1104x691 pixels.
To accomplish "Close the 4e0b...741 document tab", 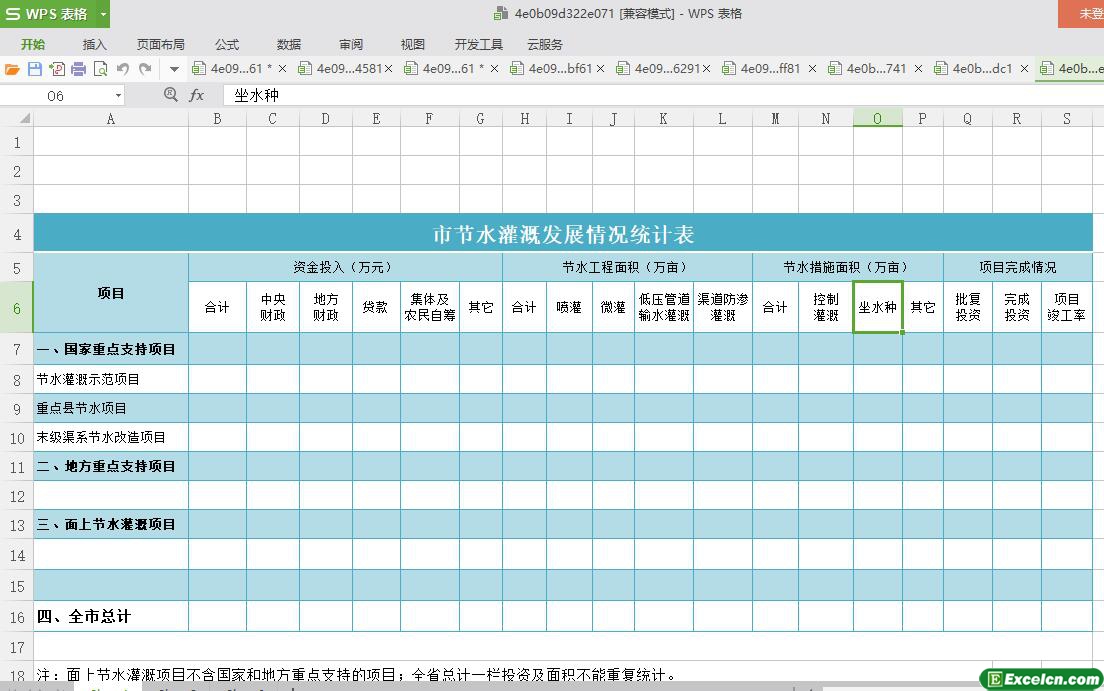I will [x=918, y=69].
